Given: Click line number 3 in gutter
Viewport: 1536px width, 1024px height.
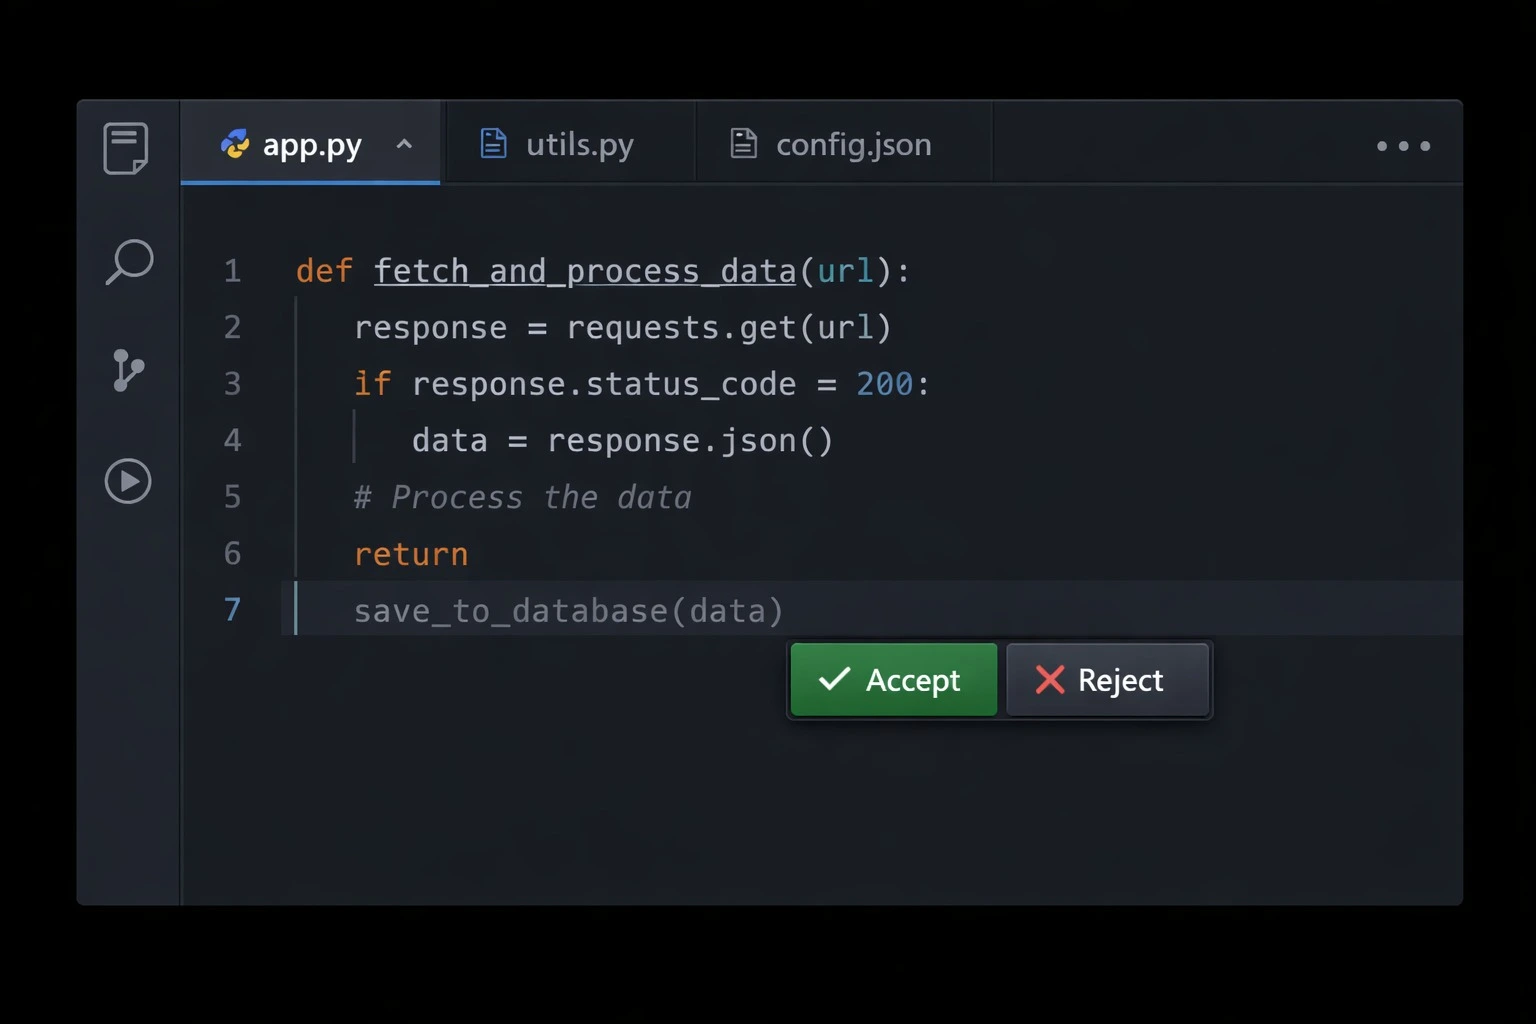Looking at the screenshot, I should tap(232, 384).
